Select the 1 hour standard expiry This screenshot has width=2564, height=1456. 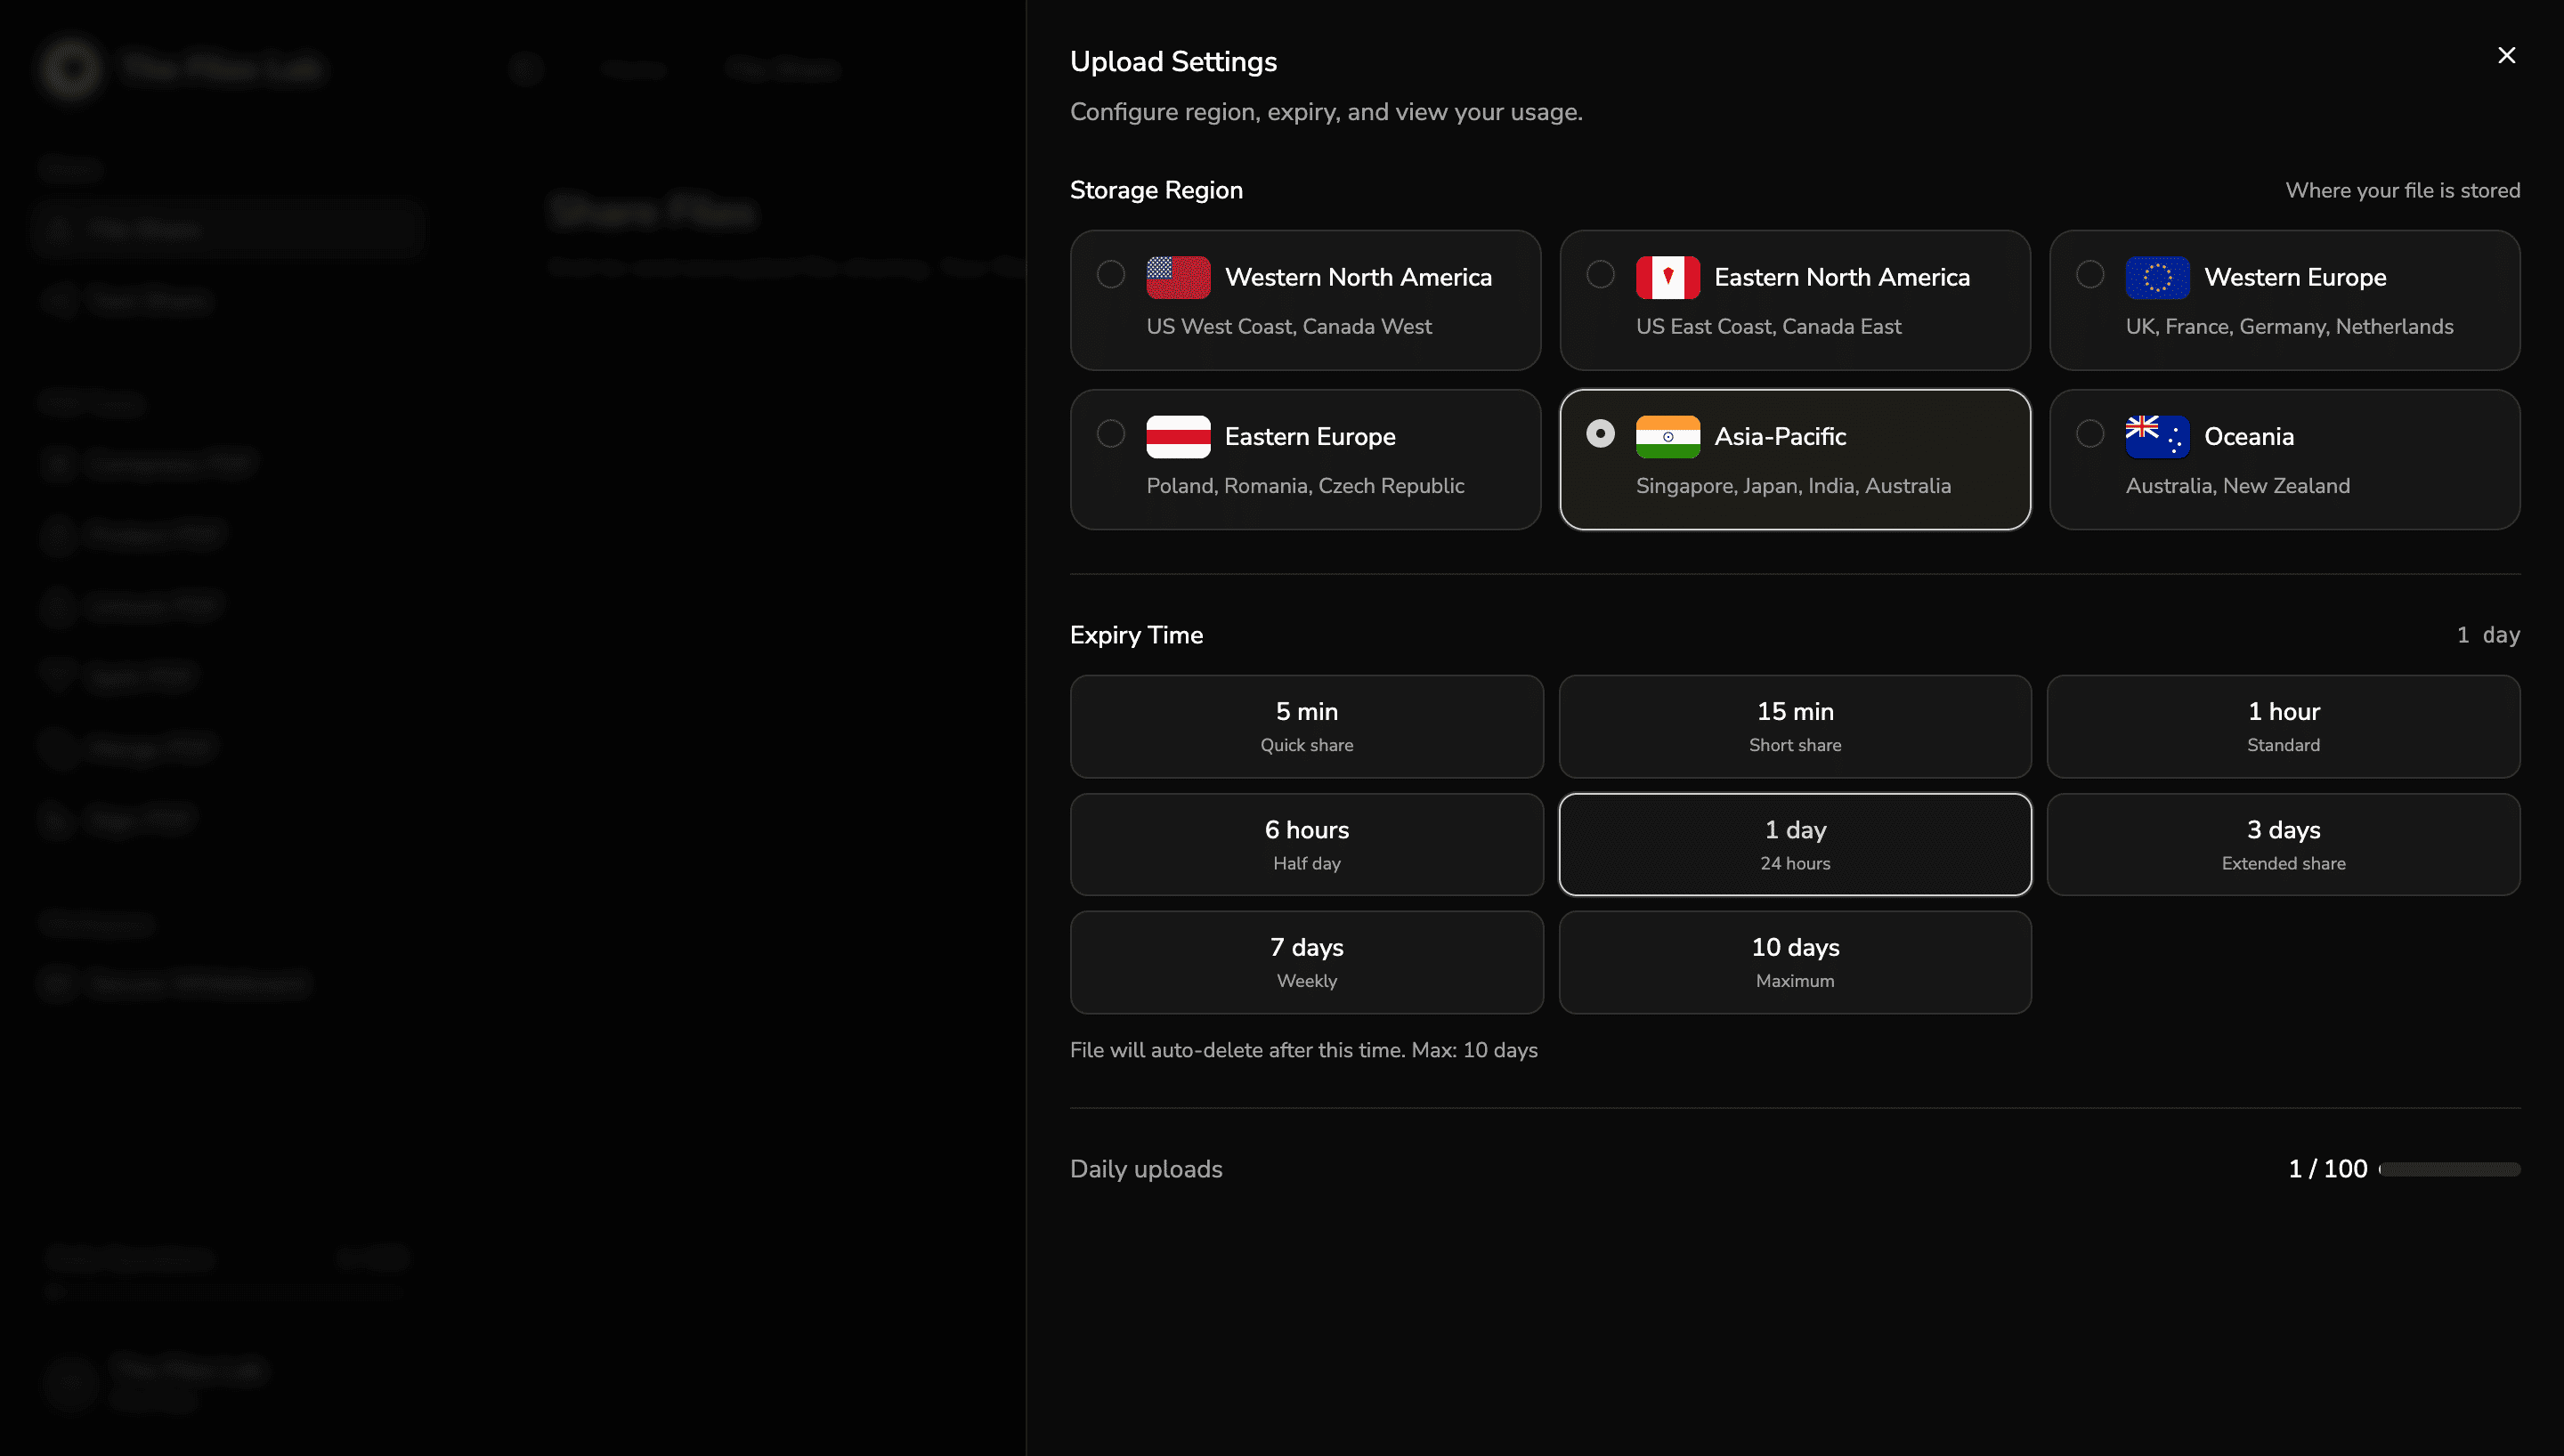[2283, 726]
